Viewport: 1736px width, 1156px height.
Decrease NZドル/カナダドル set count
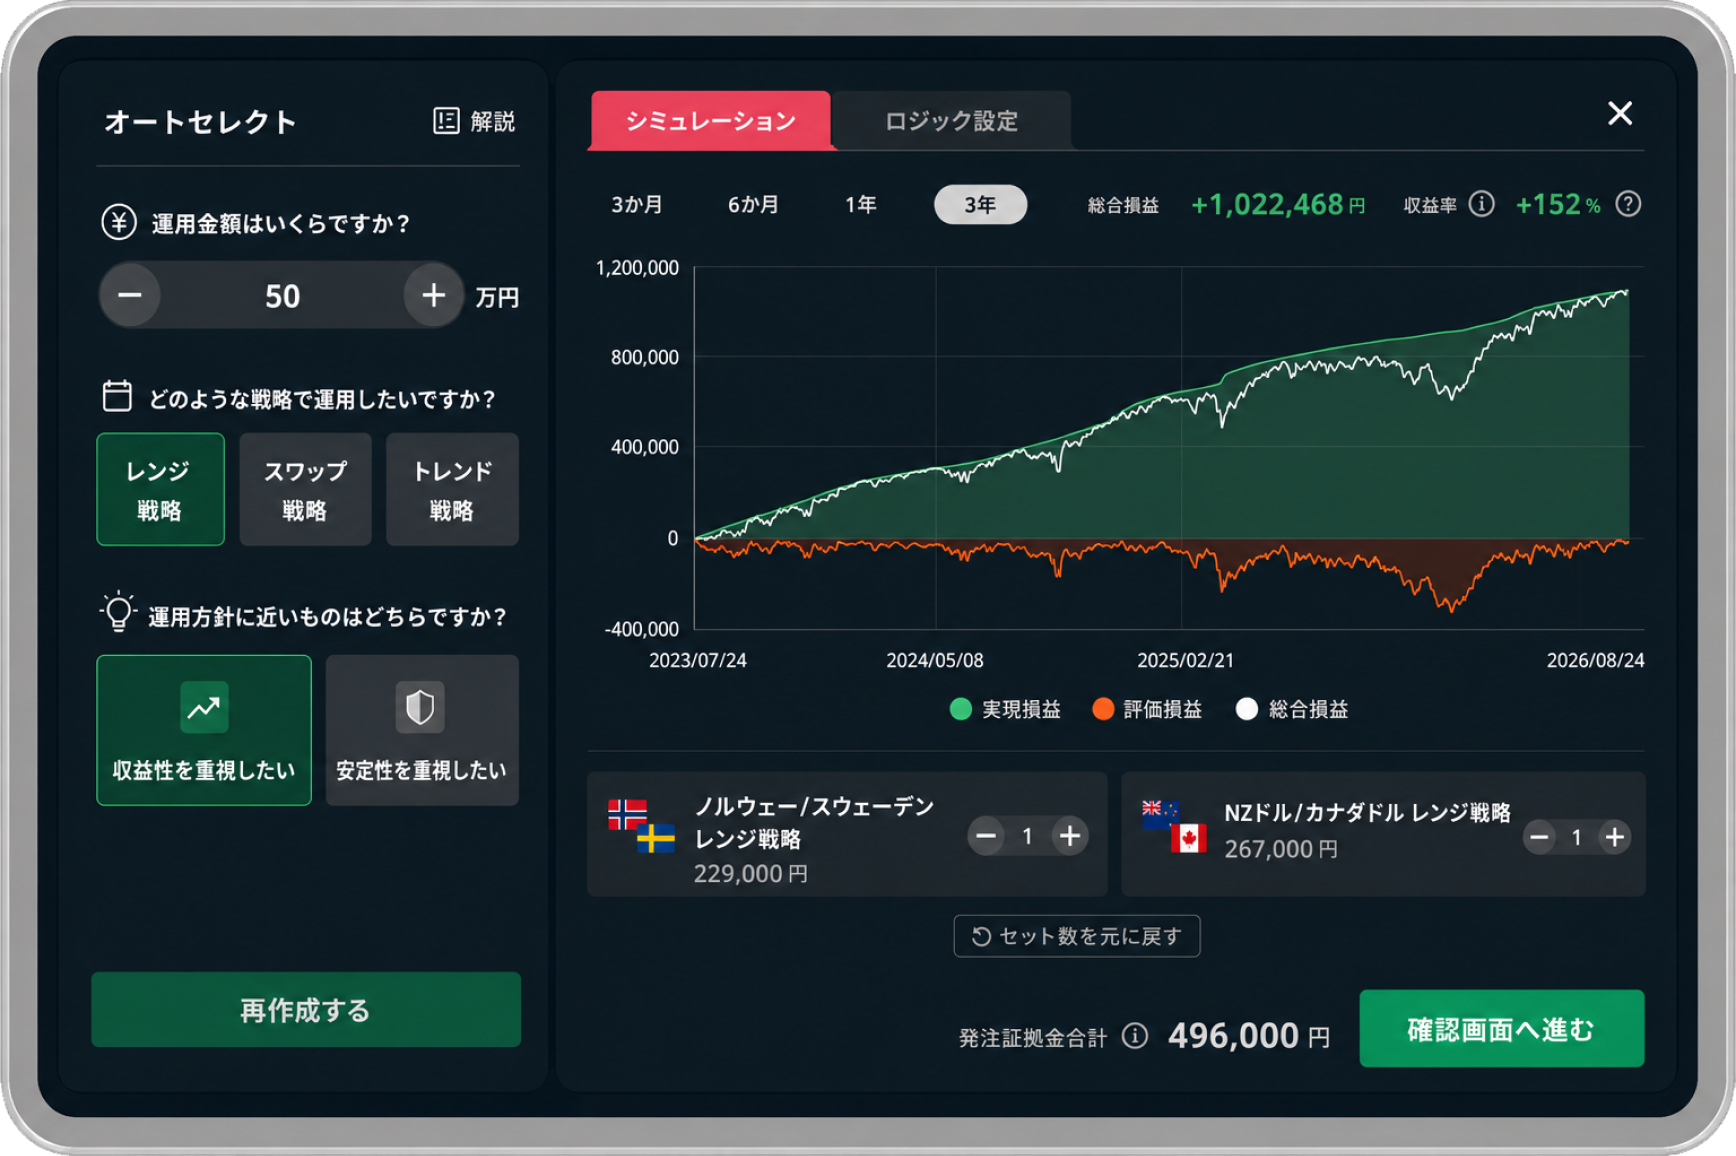[1539, 837]
